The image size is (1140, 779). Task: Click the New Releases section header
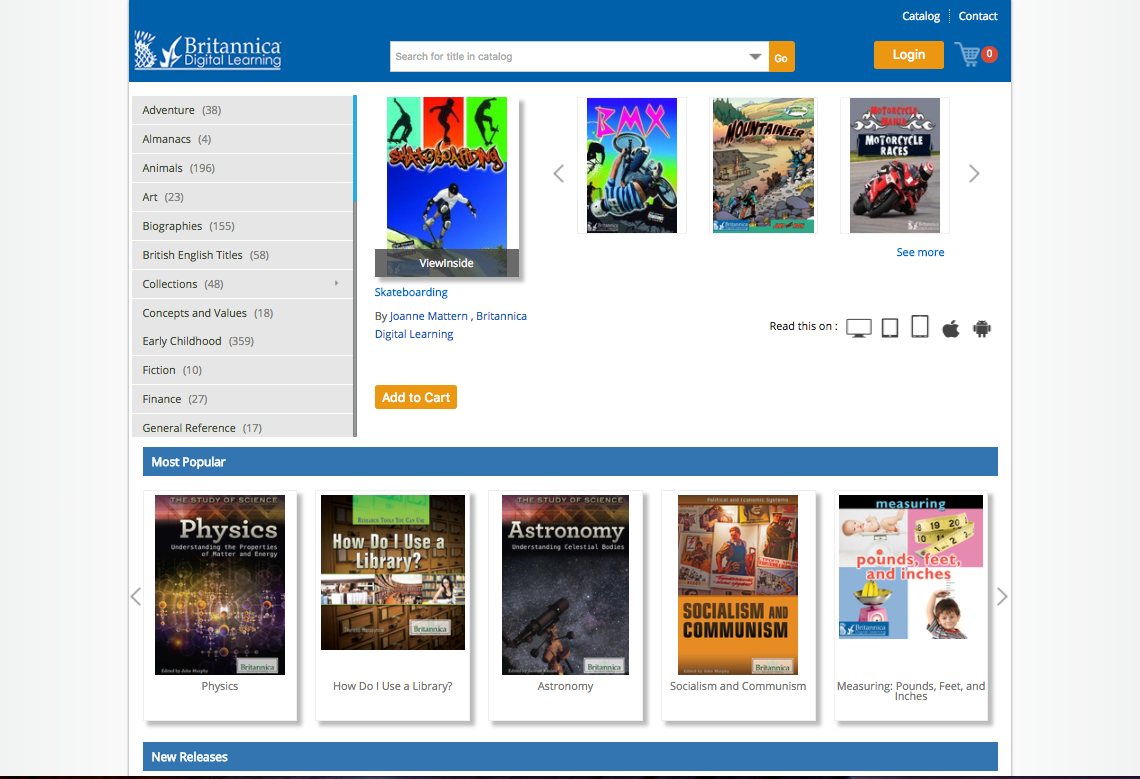(x=570, y=756)
